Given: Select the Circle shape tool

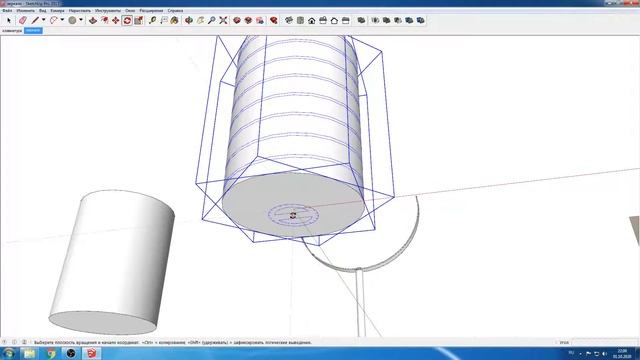Looking at the screenshot, I should point(72,20).
